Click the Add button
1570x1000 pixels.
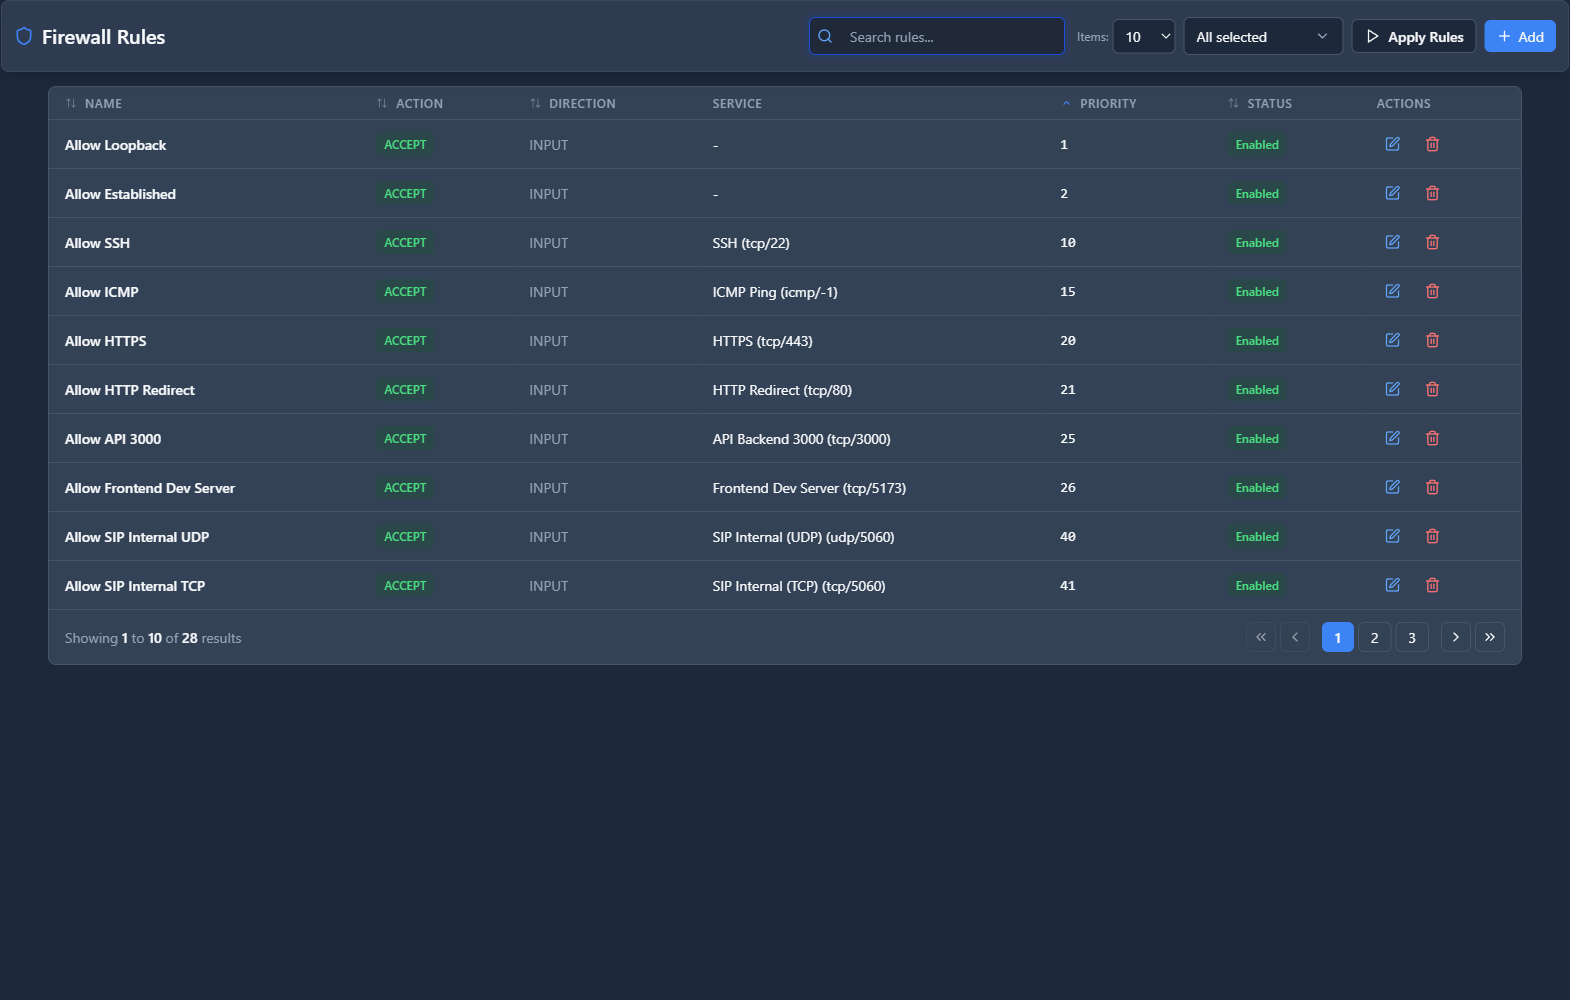[1519, 37]
